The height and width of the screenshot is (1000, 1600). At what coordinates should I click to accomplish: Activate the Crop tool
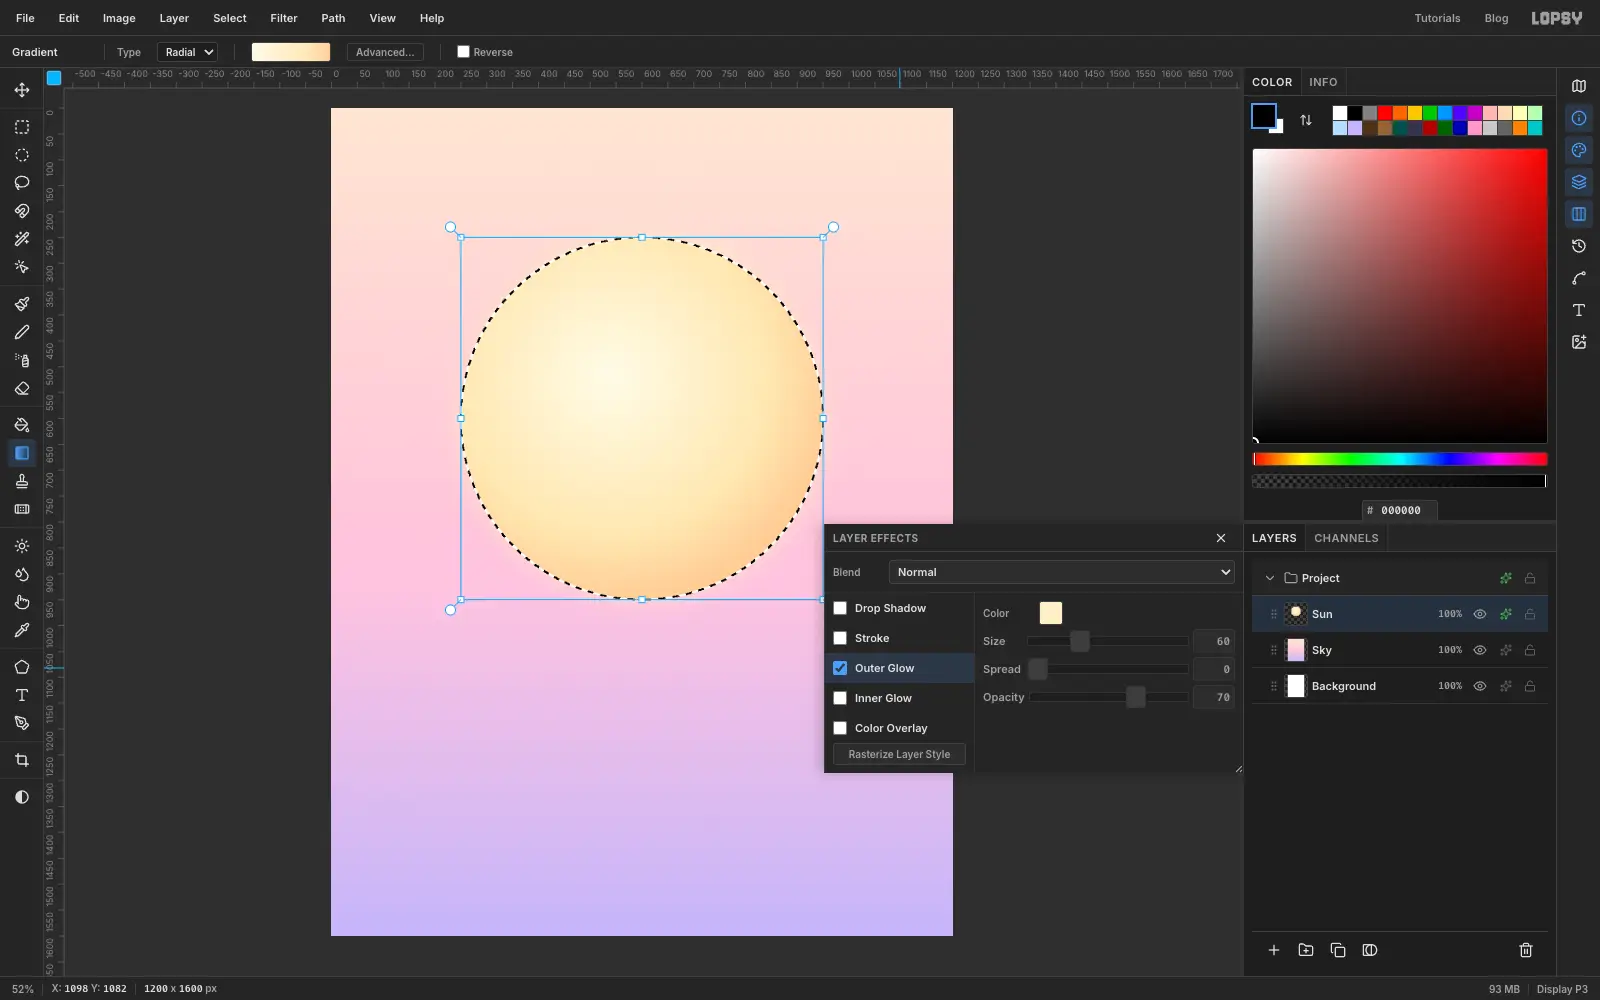point(22,760)
